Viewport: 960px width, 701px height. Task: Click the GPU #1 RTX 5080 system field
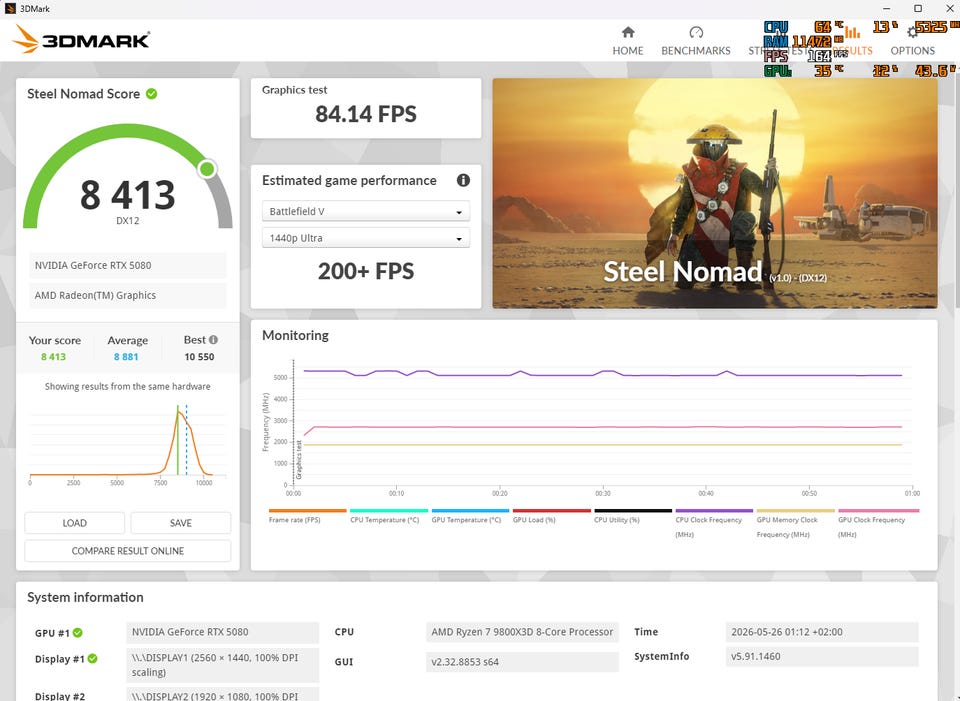point(222,632)
